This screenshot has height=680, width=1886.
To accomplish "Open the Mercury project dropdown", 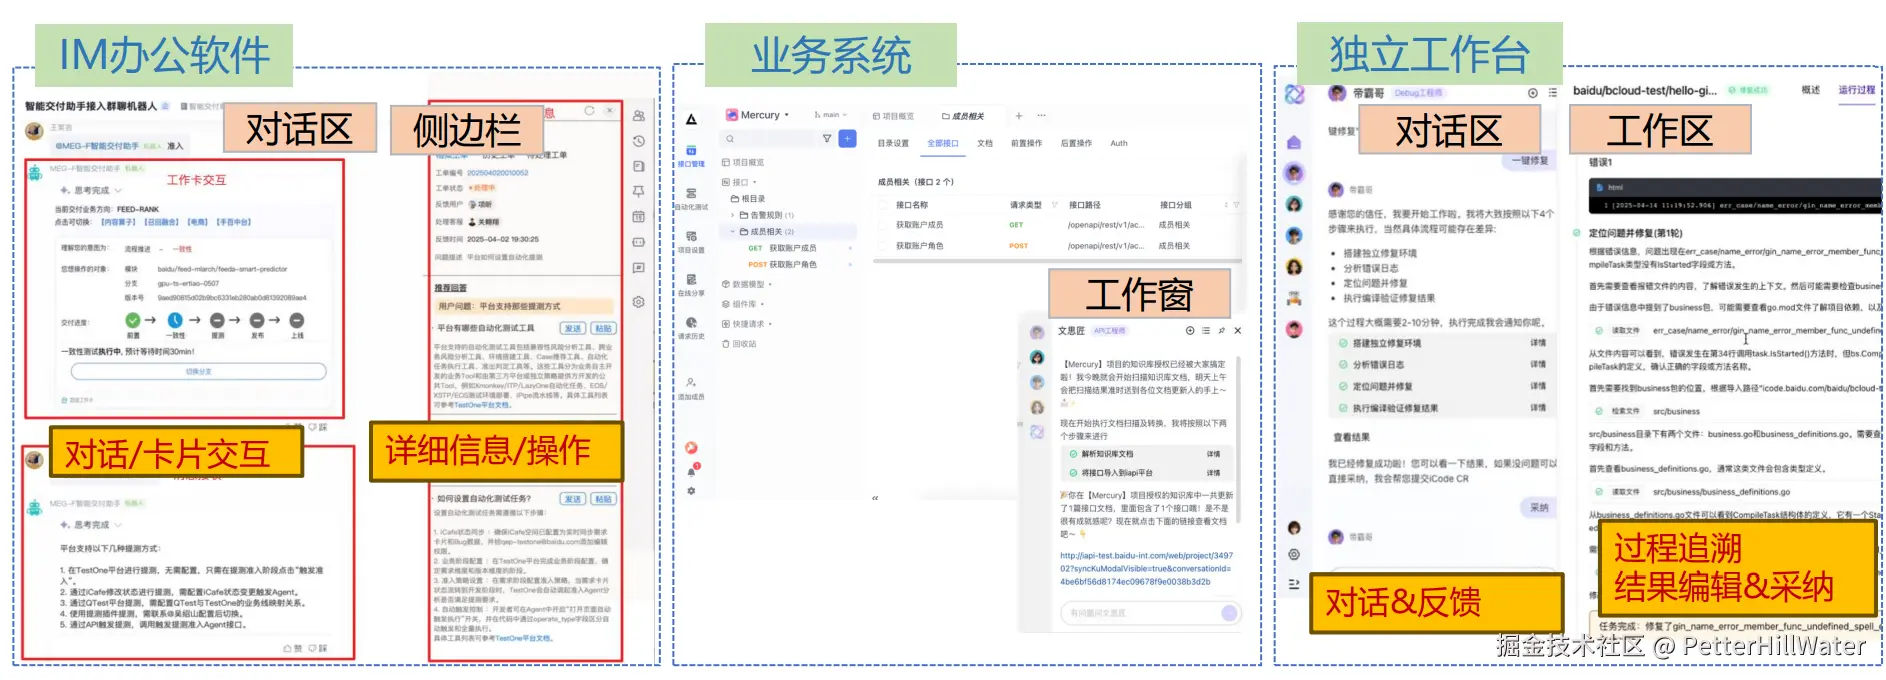I will [x=758, y=115].
